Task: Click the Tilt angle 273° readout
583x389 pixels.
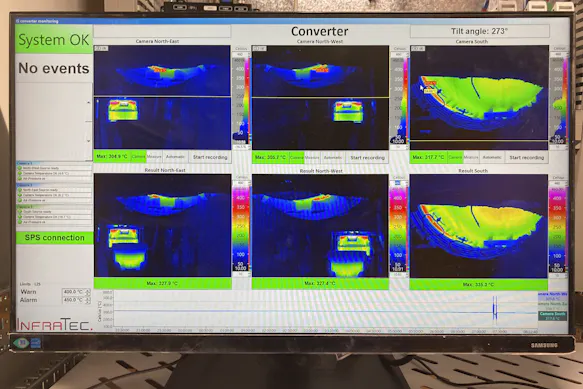Action: 480,31
